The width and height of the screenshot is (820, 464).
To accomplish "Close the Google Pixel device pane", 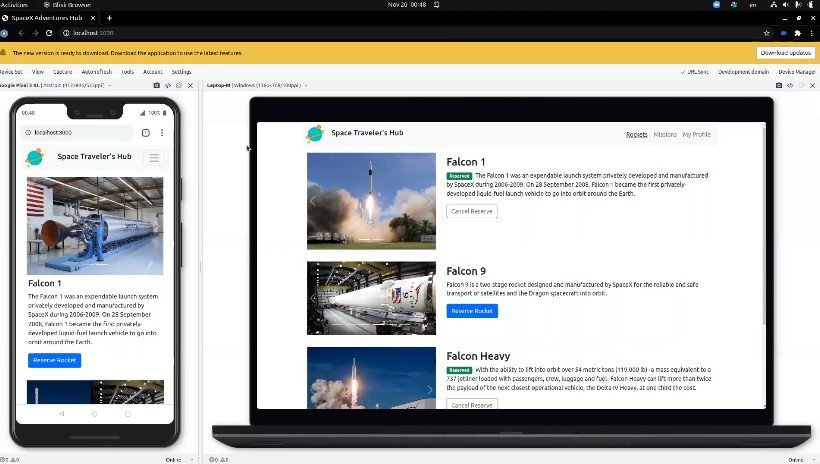I will point(190,85).
